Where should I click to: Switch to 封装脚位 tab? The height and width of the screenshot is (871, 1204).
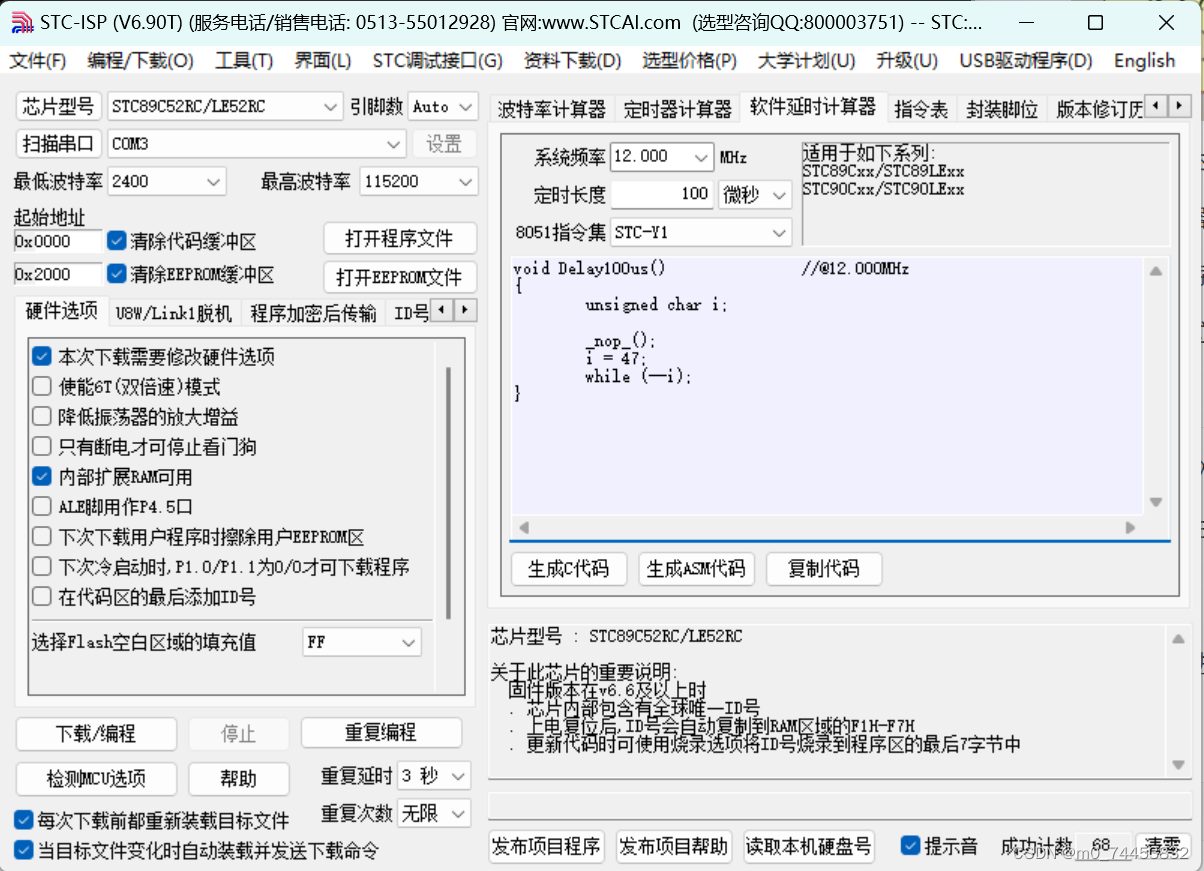1002,109
